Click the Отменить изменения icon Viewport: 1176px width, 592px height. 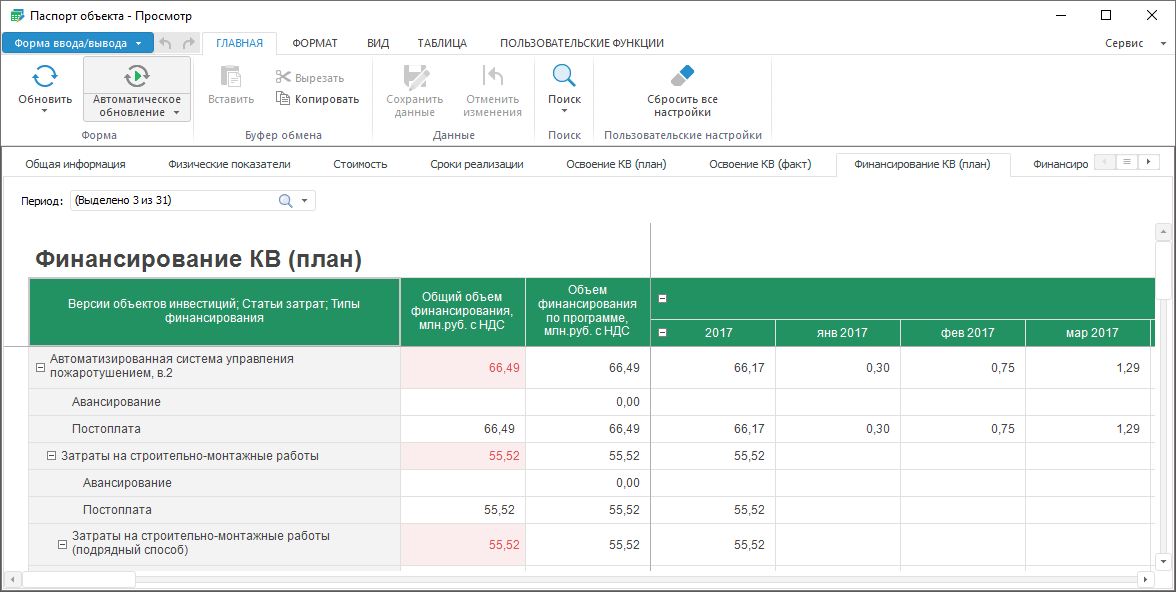(492, 76)
